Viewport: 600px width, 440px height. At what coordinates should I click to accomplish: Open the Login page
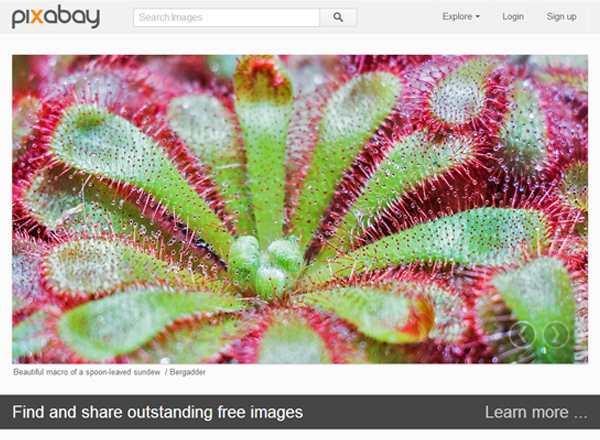[x=513, y=17]
